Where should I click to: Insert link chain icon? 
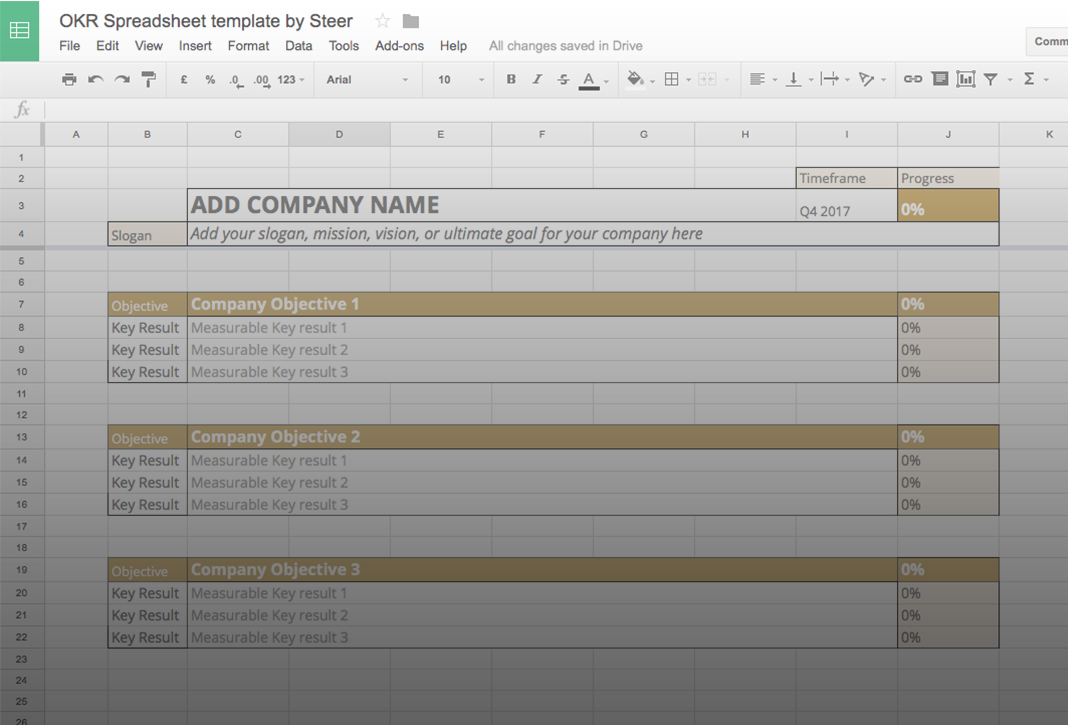tap(913, 79)
